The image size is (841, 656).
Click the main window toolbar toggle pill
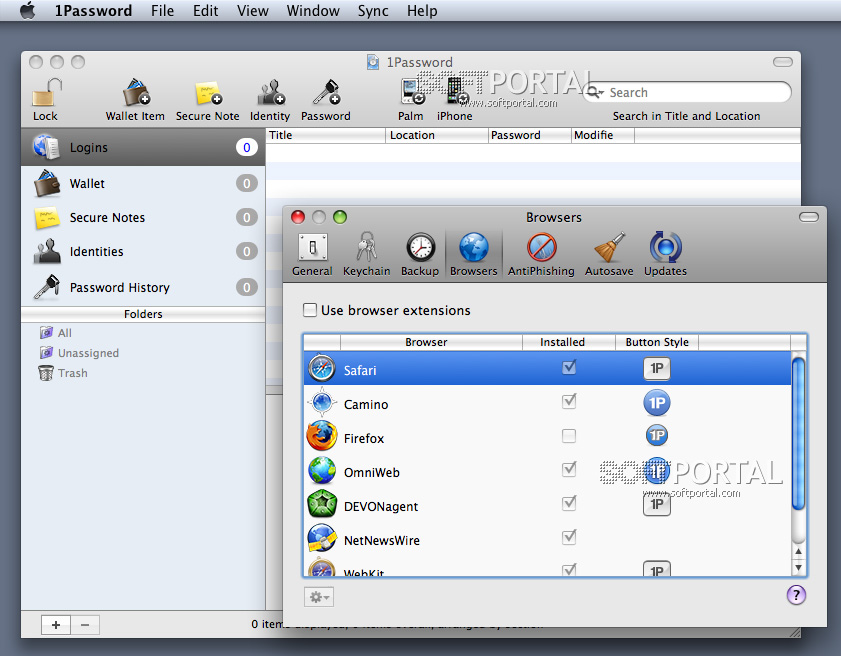coord(783,62)
